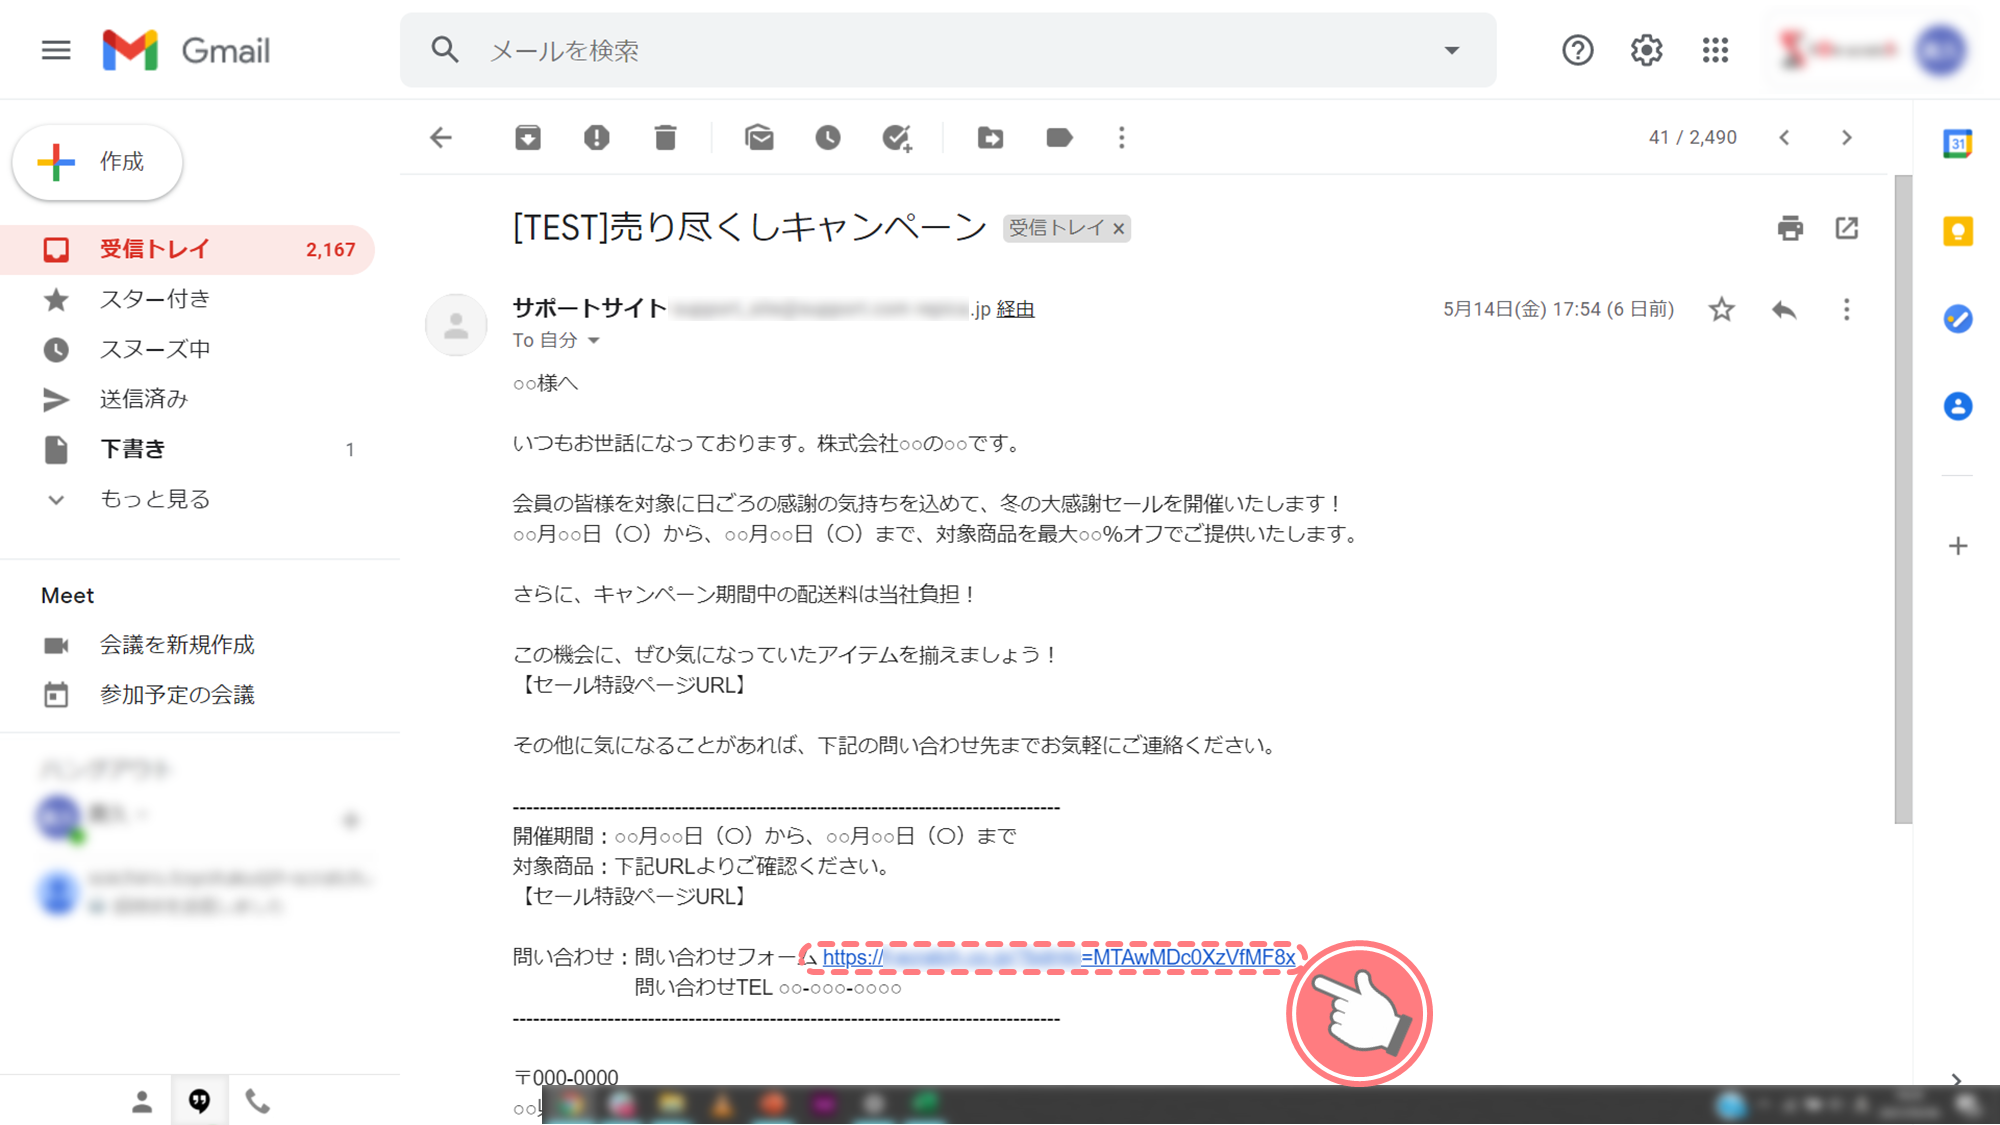2000x1125 pixels.
Task: Open the inquiry form https link
Action: 1058,957
